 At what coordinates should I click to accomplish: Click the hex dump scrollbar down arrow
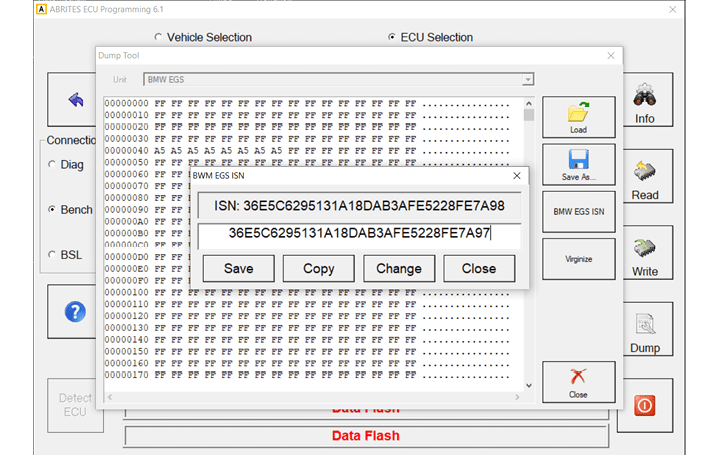click(529, 384)
